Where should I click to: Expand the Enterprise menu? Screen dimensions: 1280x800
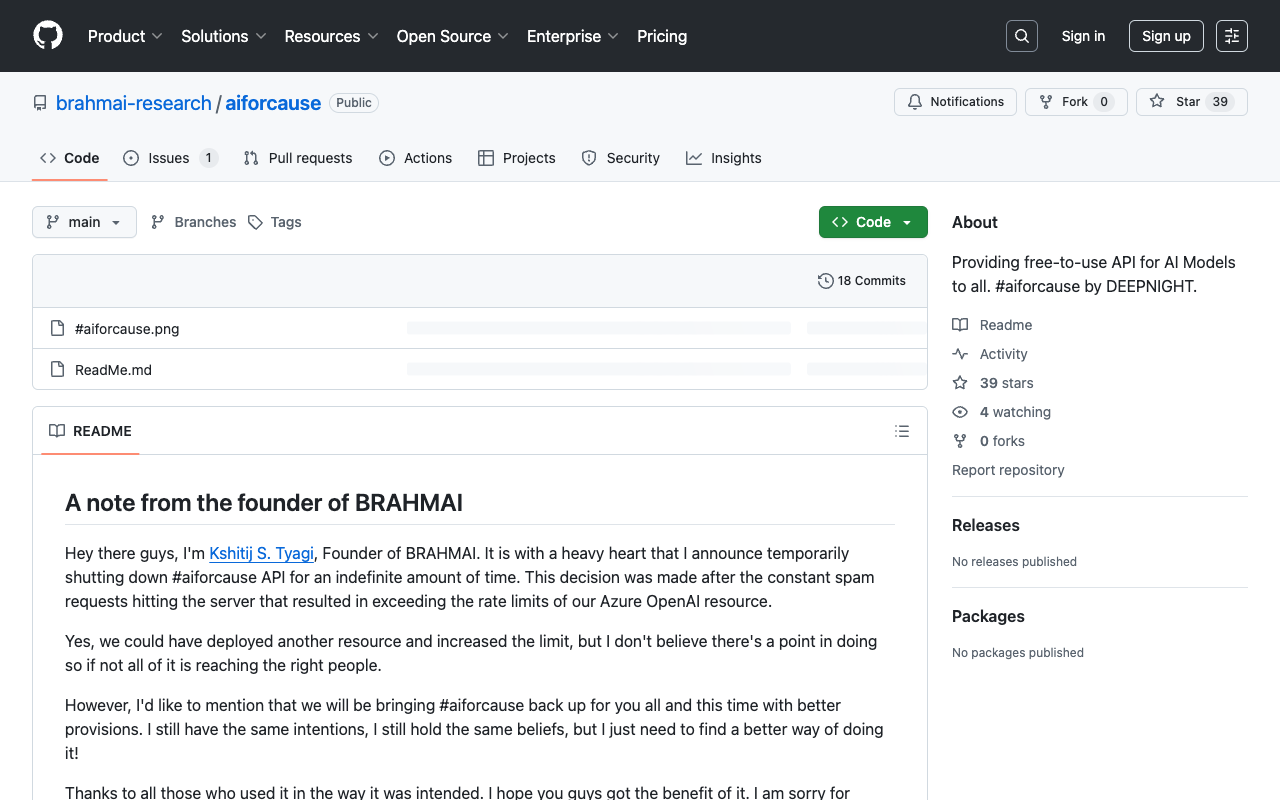click(573, 36)
